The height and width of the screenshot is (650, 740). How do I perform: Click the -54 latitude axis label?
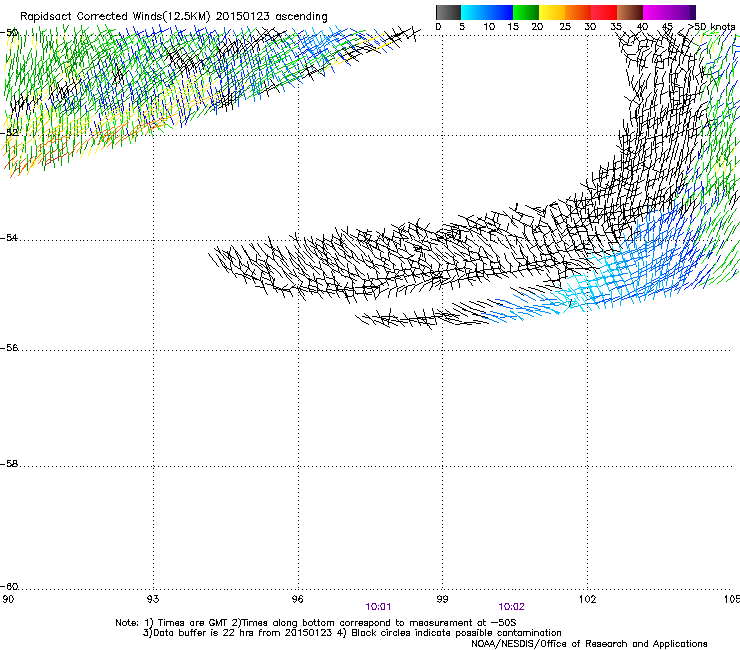click(x=9, y=237)
